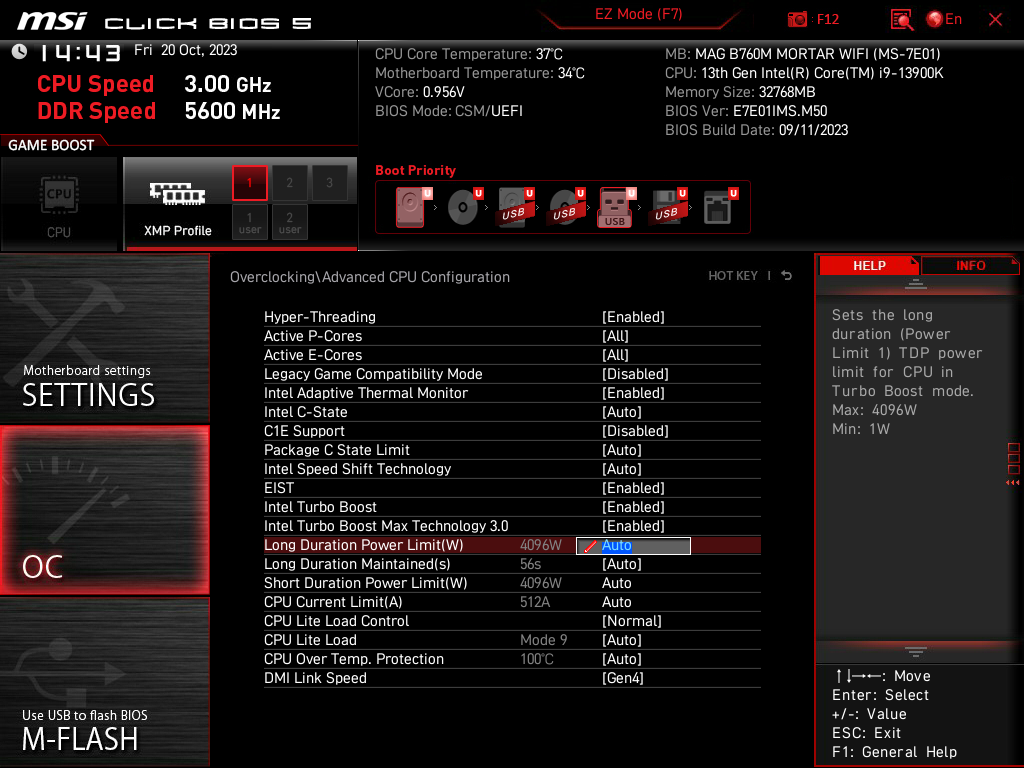The height and width of the screenshot is (768, 1024).
Task: Select CPU Current Limit(A) Auto value
Action: (616, 601)
